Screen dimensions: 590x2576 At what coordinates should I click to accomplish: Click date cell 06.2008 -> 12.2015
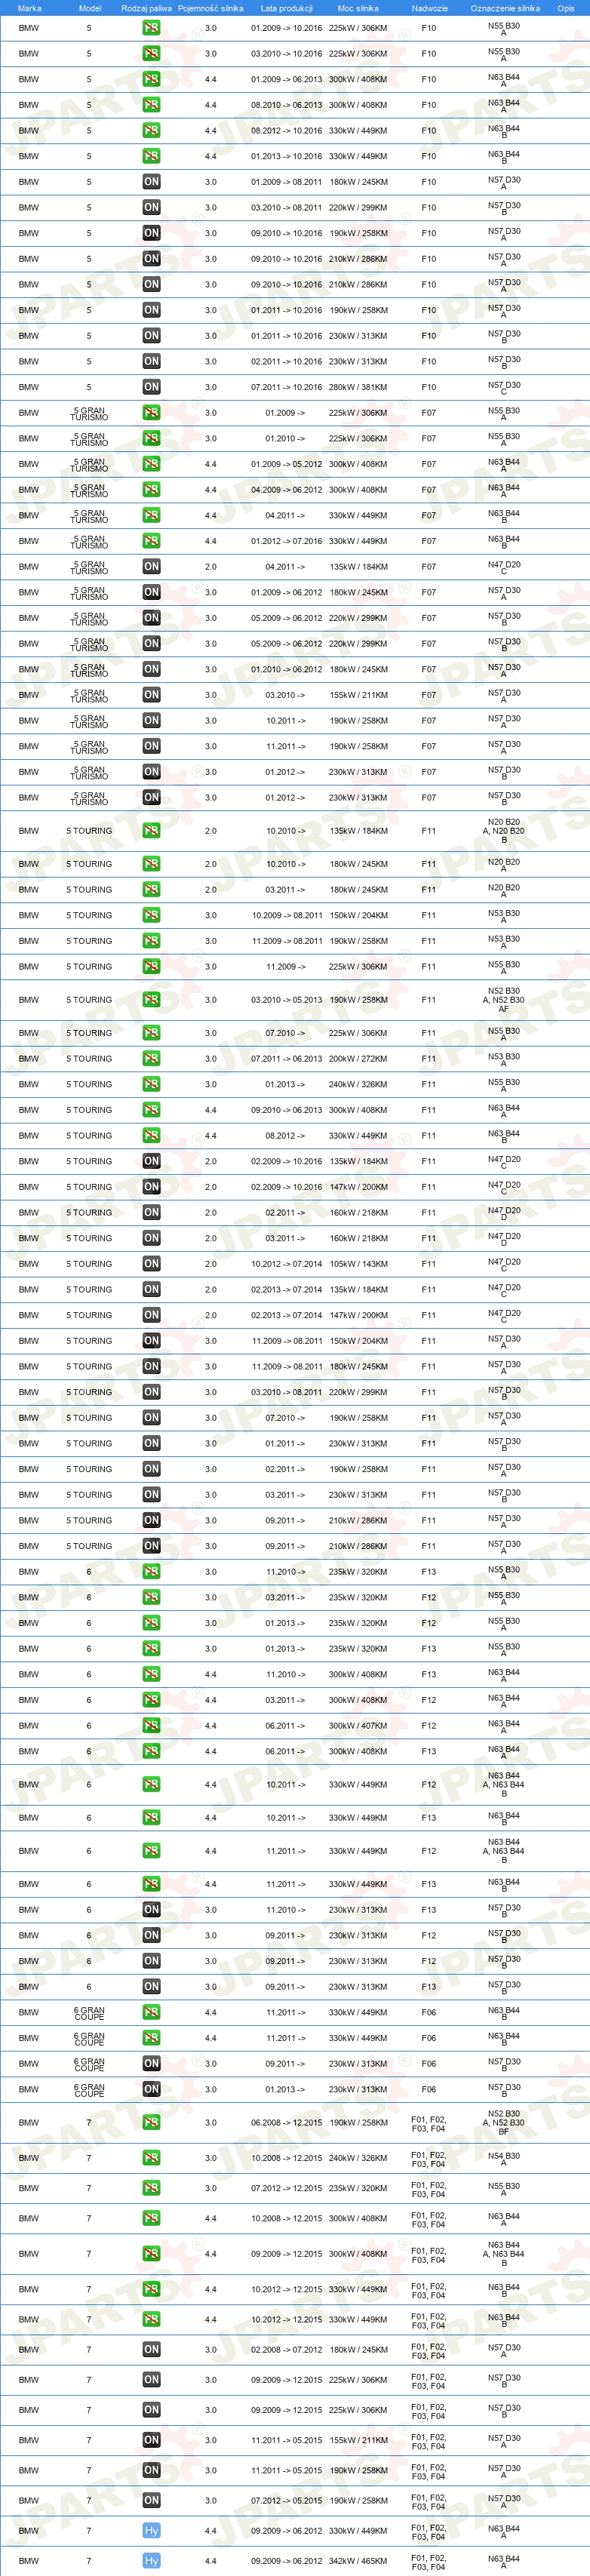[x=286, y=2123]
